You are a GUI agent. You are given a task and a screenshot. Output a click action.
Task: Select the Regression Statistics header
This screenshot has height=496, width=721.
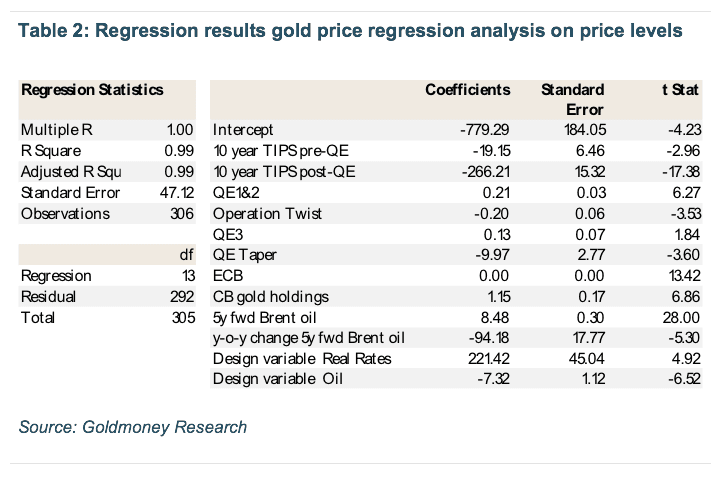point(92,90)
